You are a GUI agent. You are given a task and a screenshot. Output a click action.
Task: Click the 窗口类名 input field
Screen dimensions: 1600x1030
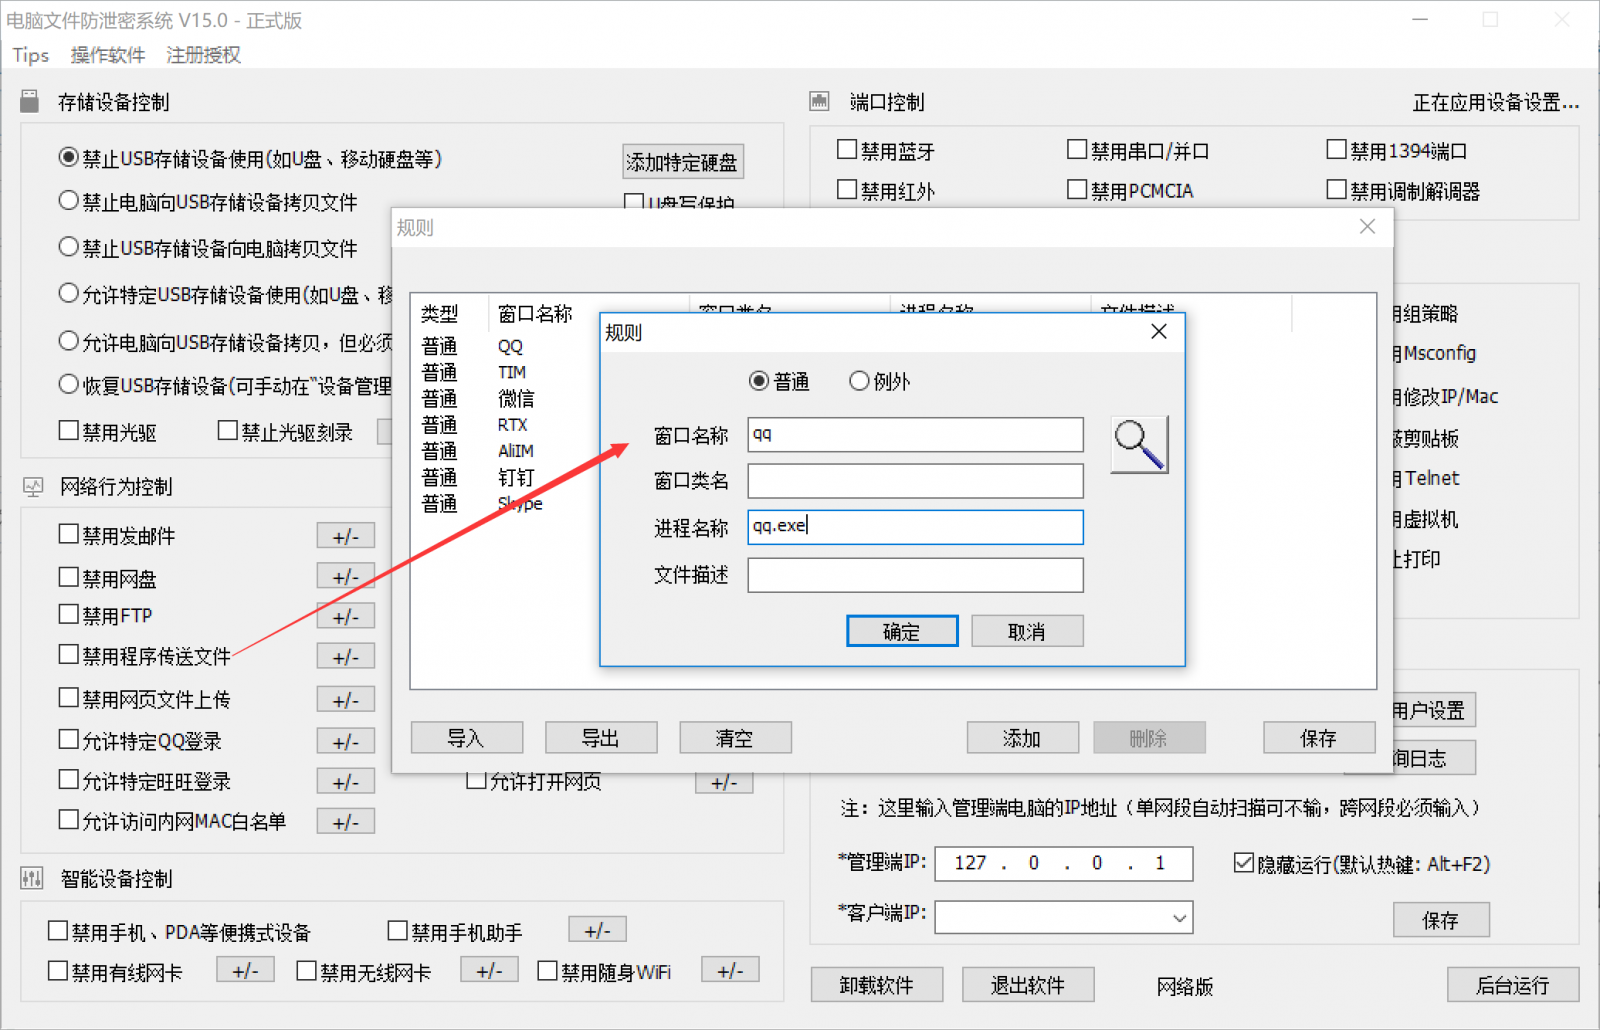pyautogui.click(x=914, y=481)
